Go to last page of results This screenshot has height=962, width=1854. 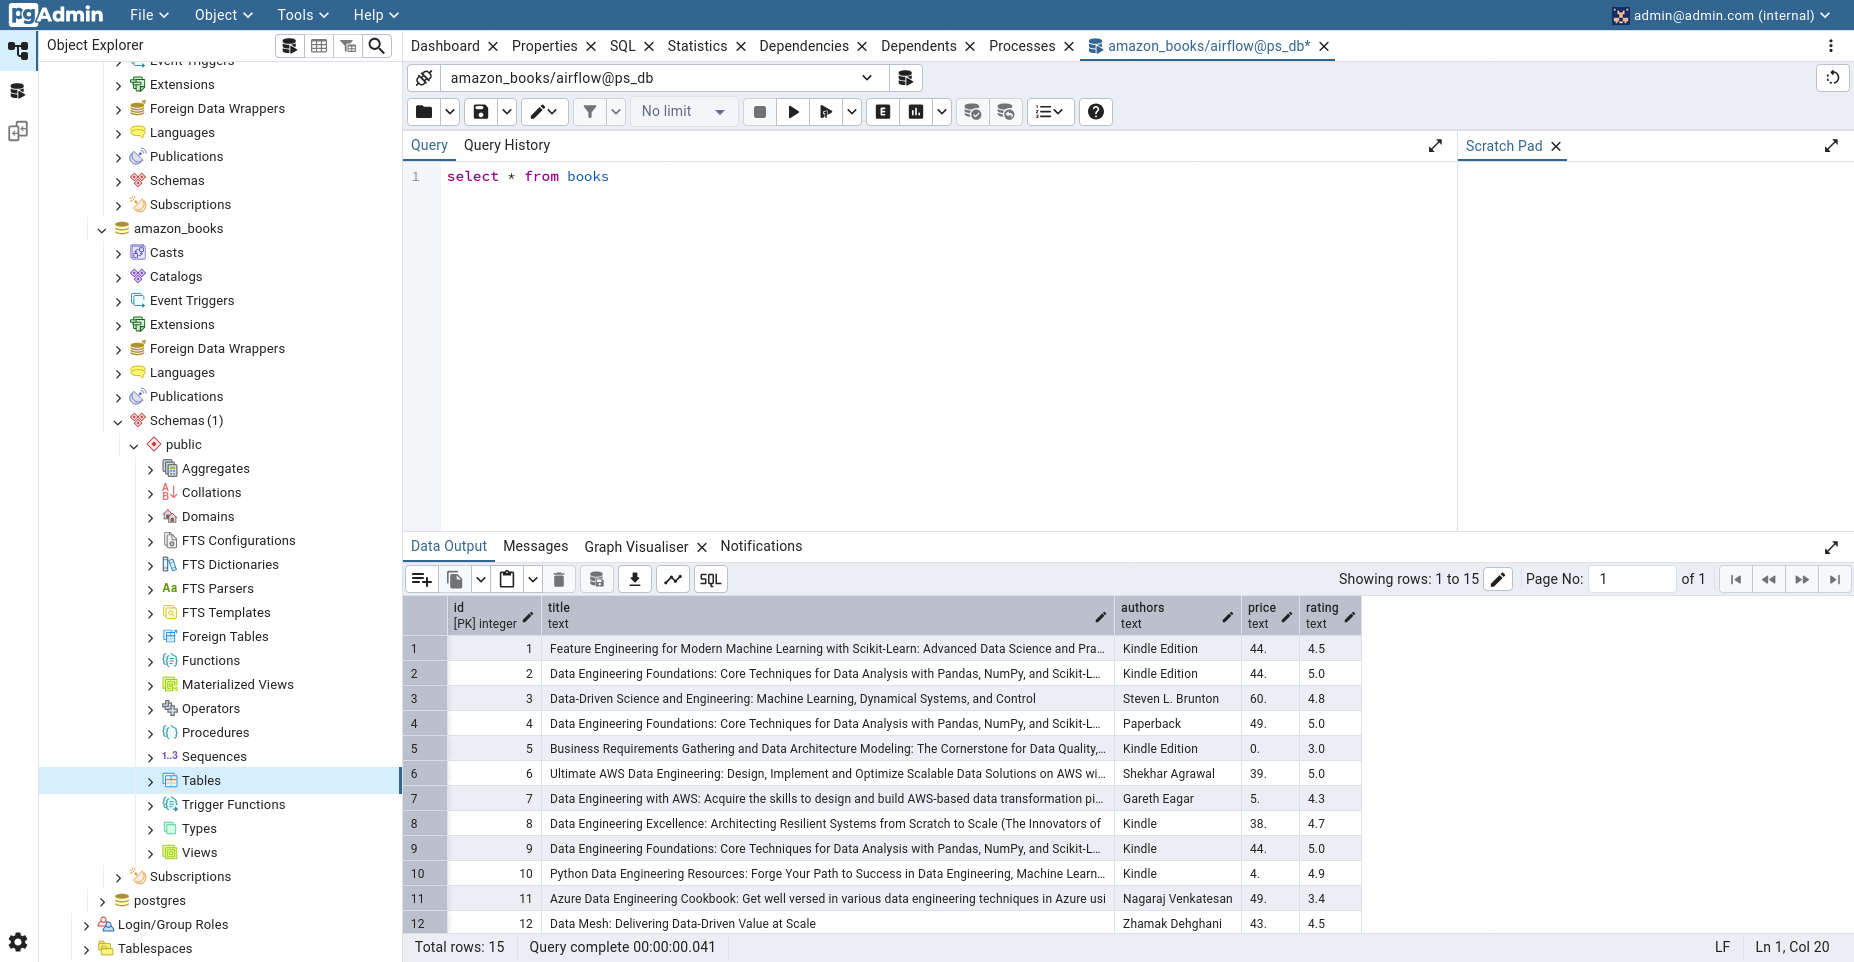pyautogui.click(x=1835, y=579)
